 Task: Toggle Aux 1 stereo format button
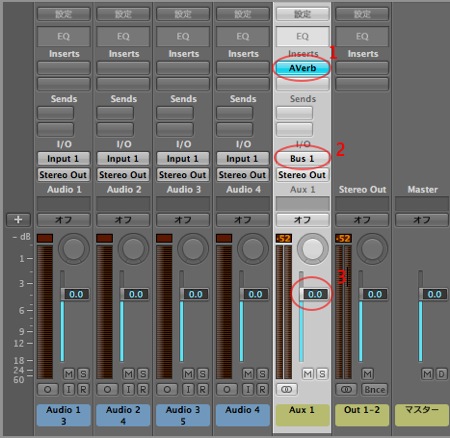pyautogui.click(x=286, y=389)
